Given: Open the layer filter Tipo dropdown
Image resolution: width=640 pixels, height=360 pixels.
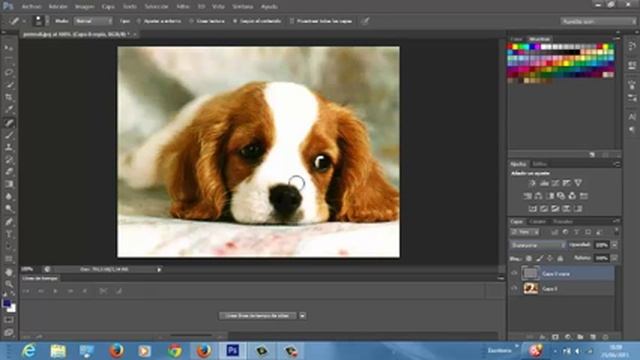Looking at the screenshot, I should (525, 232).
